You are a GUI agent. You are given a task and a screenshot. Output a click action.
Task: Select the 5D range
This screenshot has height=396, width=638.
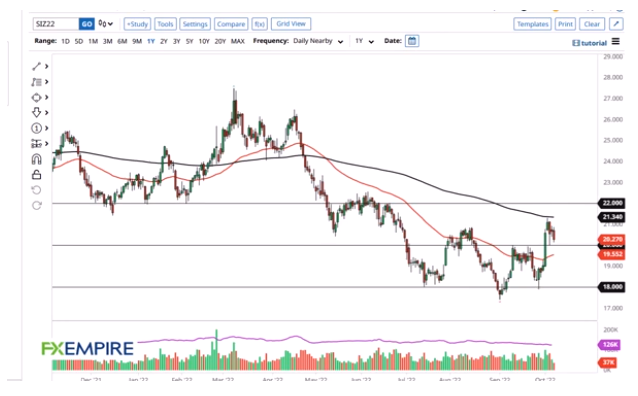[79, 41]
